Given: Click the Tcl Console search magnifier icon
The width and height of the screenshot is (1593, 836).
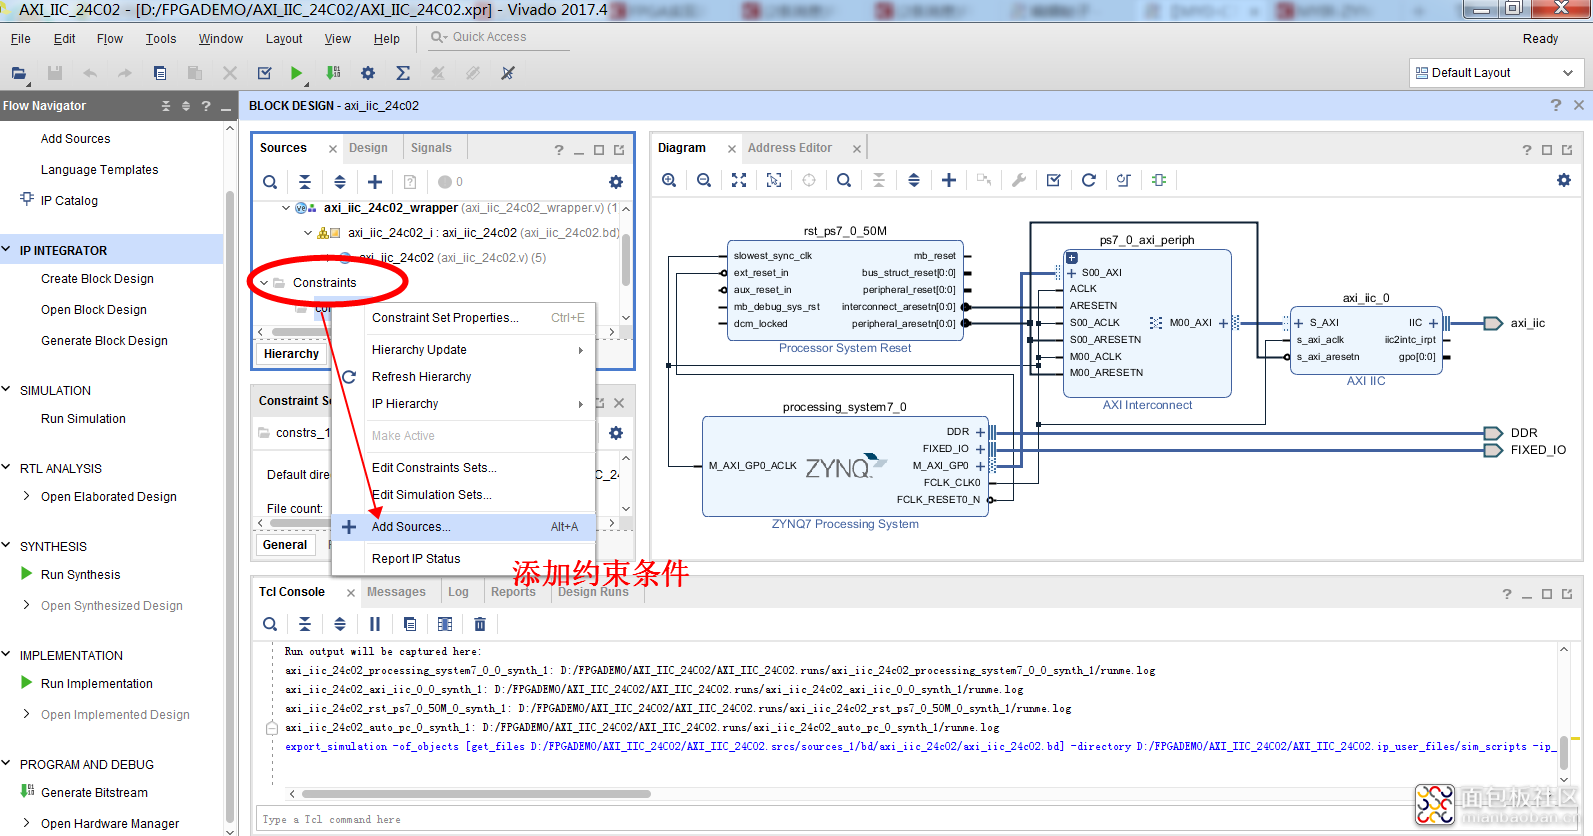Looking at the screenshot, I should (x=270, y=624).
